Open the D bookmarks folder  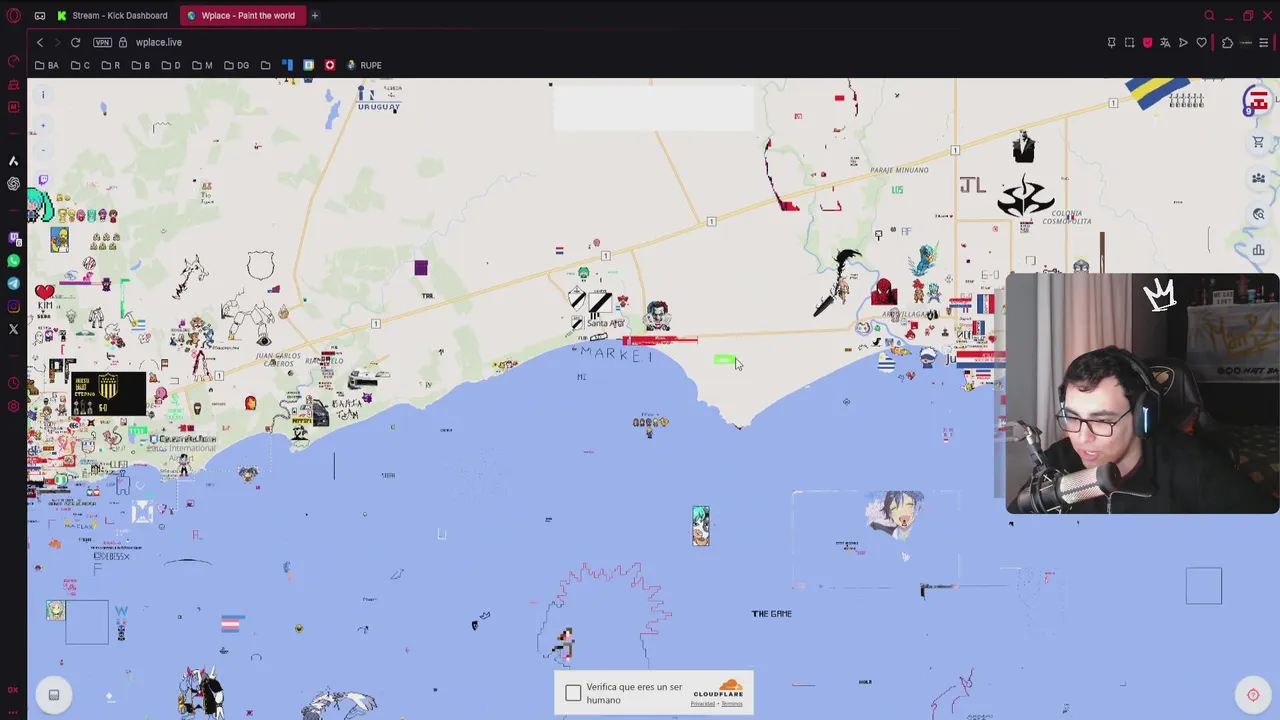172,65
